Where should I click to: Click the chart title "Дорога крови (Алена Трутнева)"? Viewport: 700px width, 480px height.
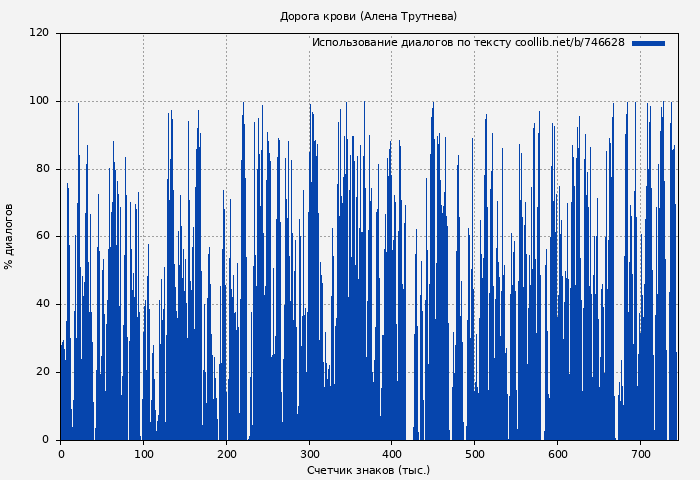click(x=368, y=16)
